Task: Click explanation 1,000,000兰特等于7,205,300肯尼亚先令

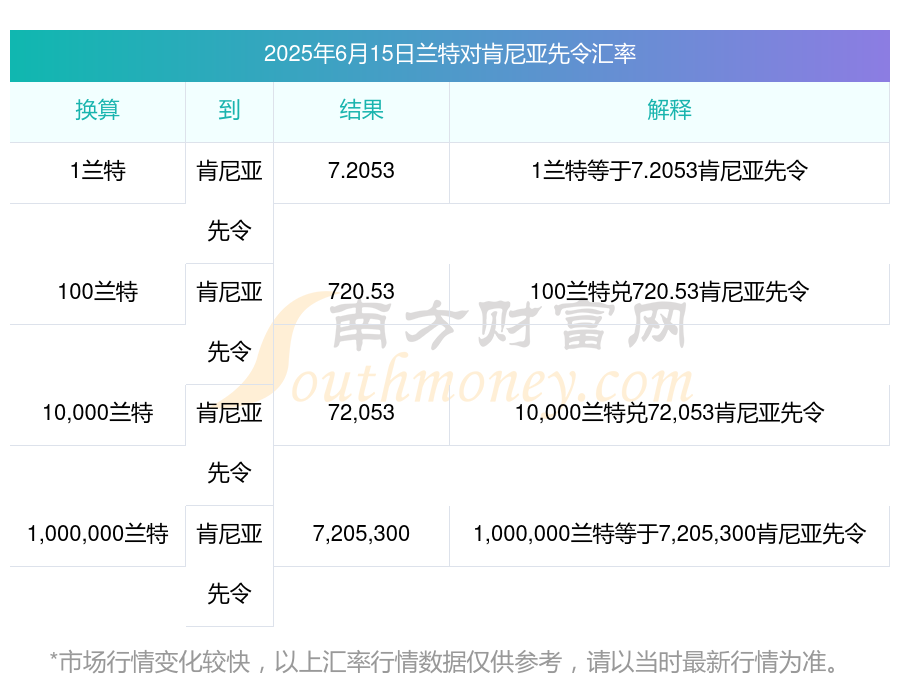Action: coord(669,534)
